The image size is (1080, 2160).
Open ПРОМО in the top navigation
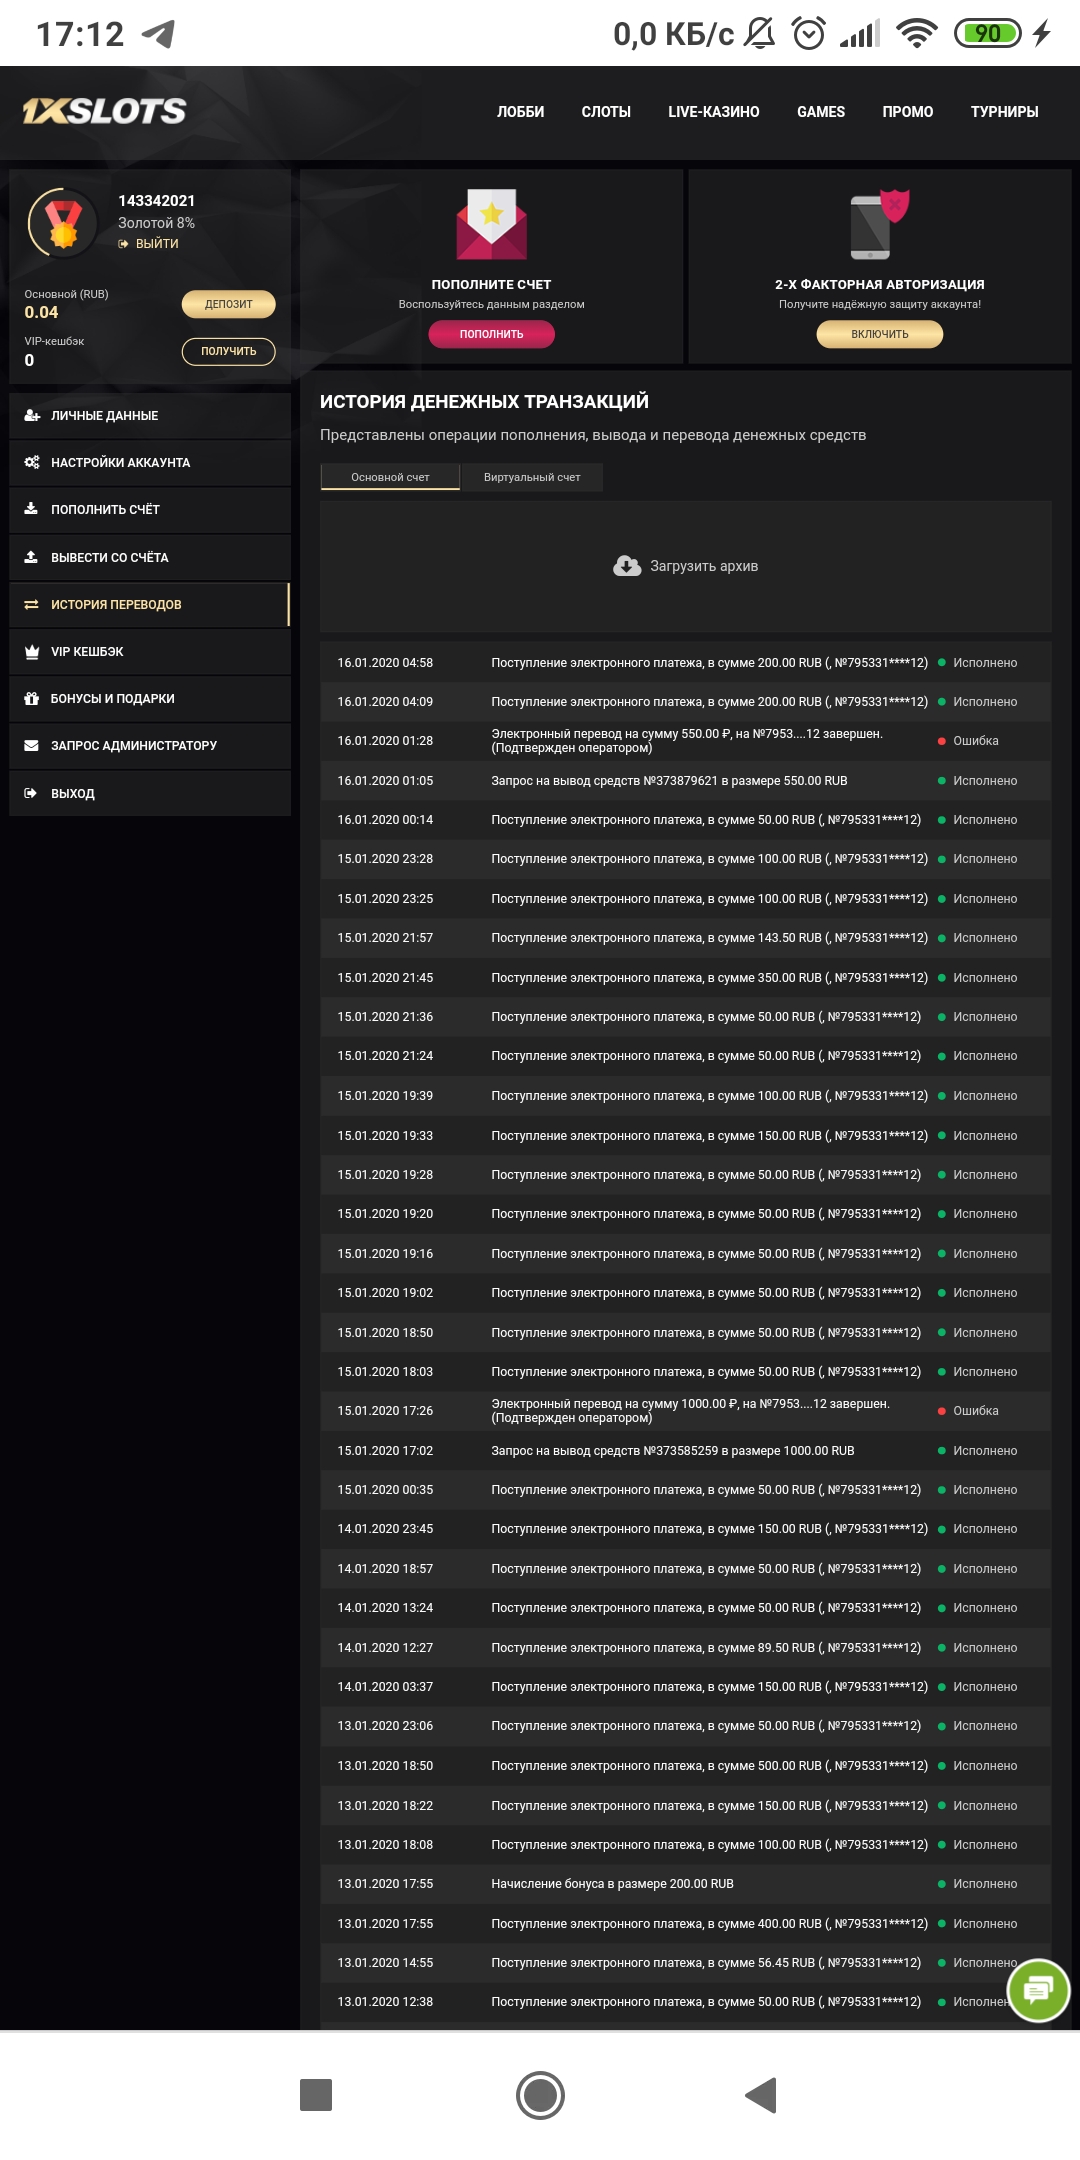click(908, 112)
